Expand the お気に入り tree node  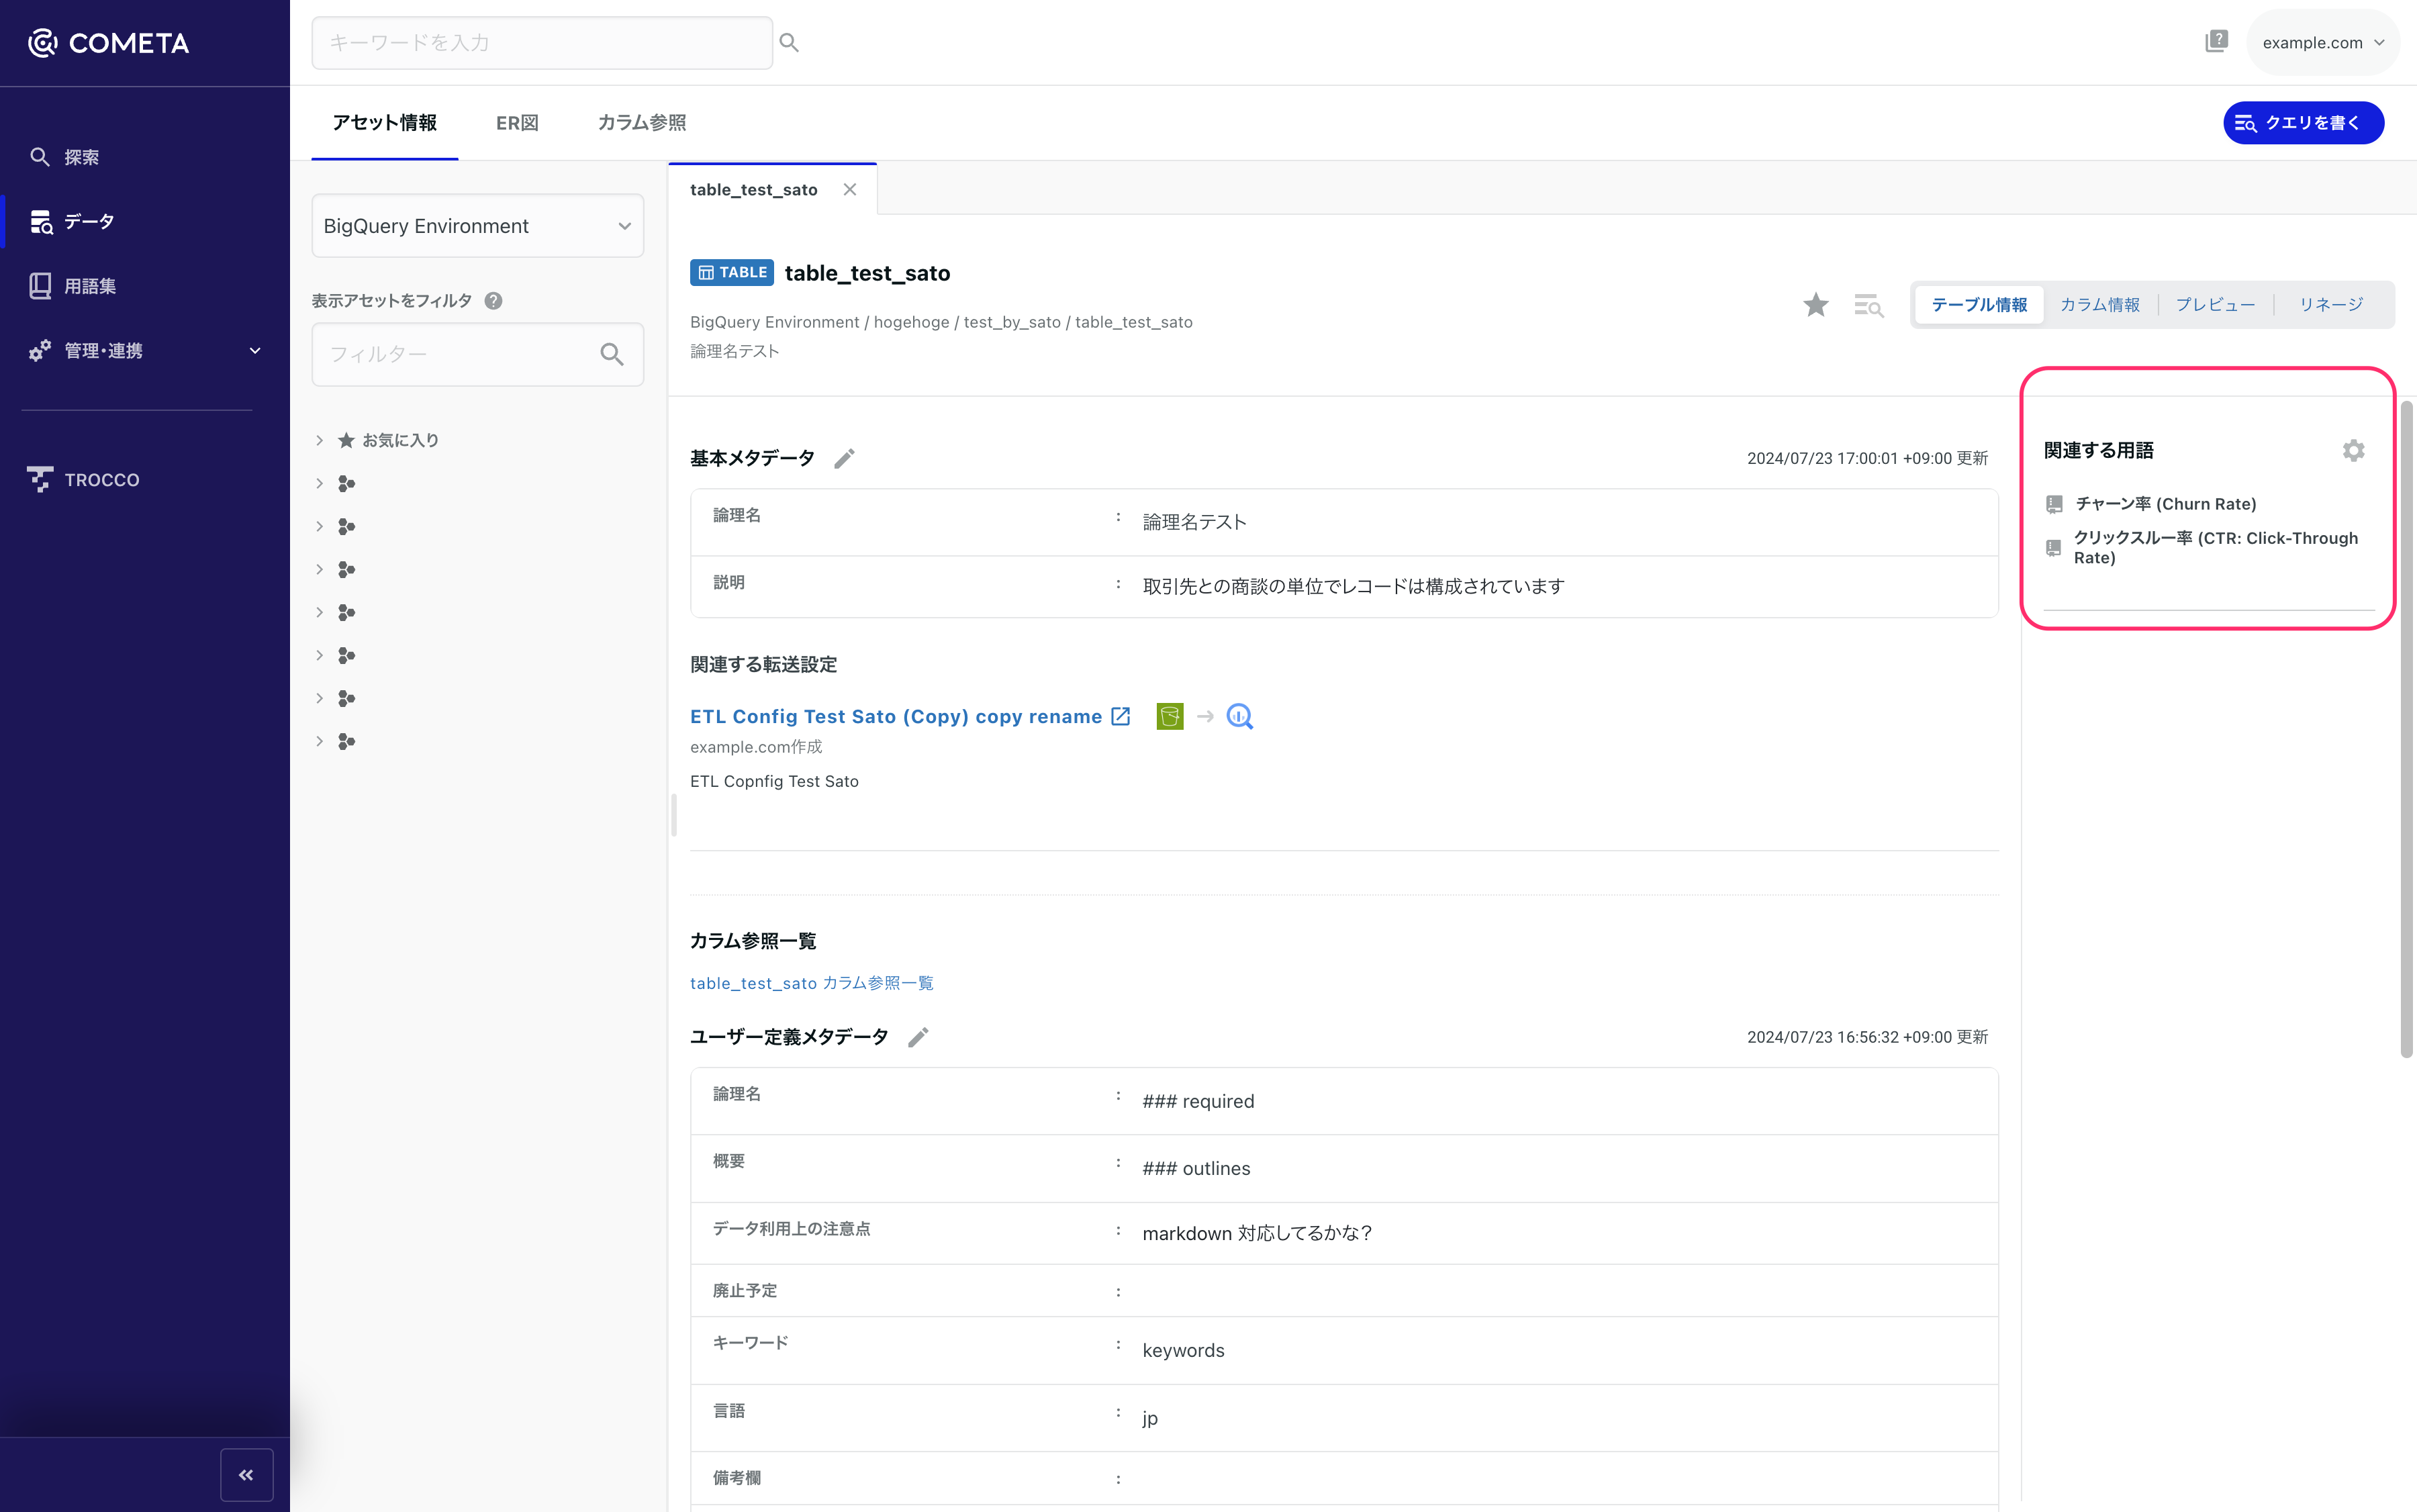(319, 440)
